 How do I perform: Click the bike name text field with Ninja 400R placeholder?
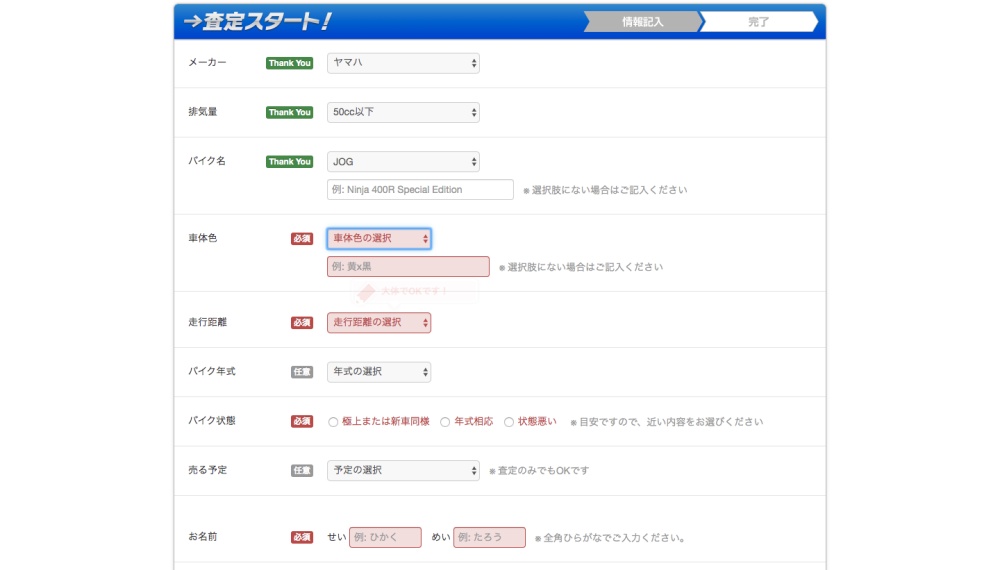click(x=420, y=190)
